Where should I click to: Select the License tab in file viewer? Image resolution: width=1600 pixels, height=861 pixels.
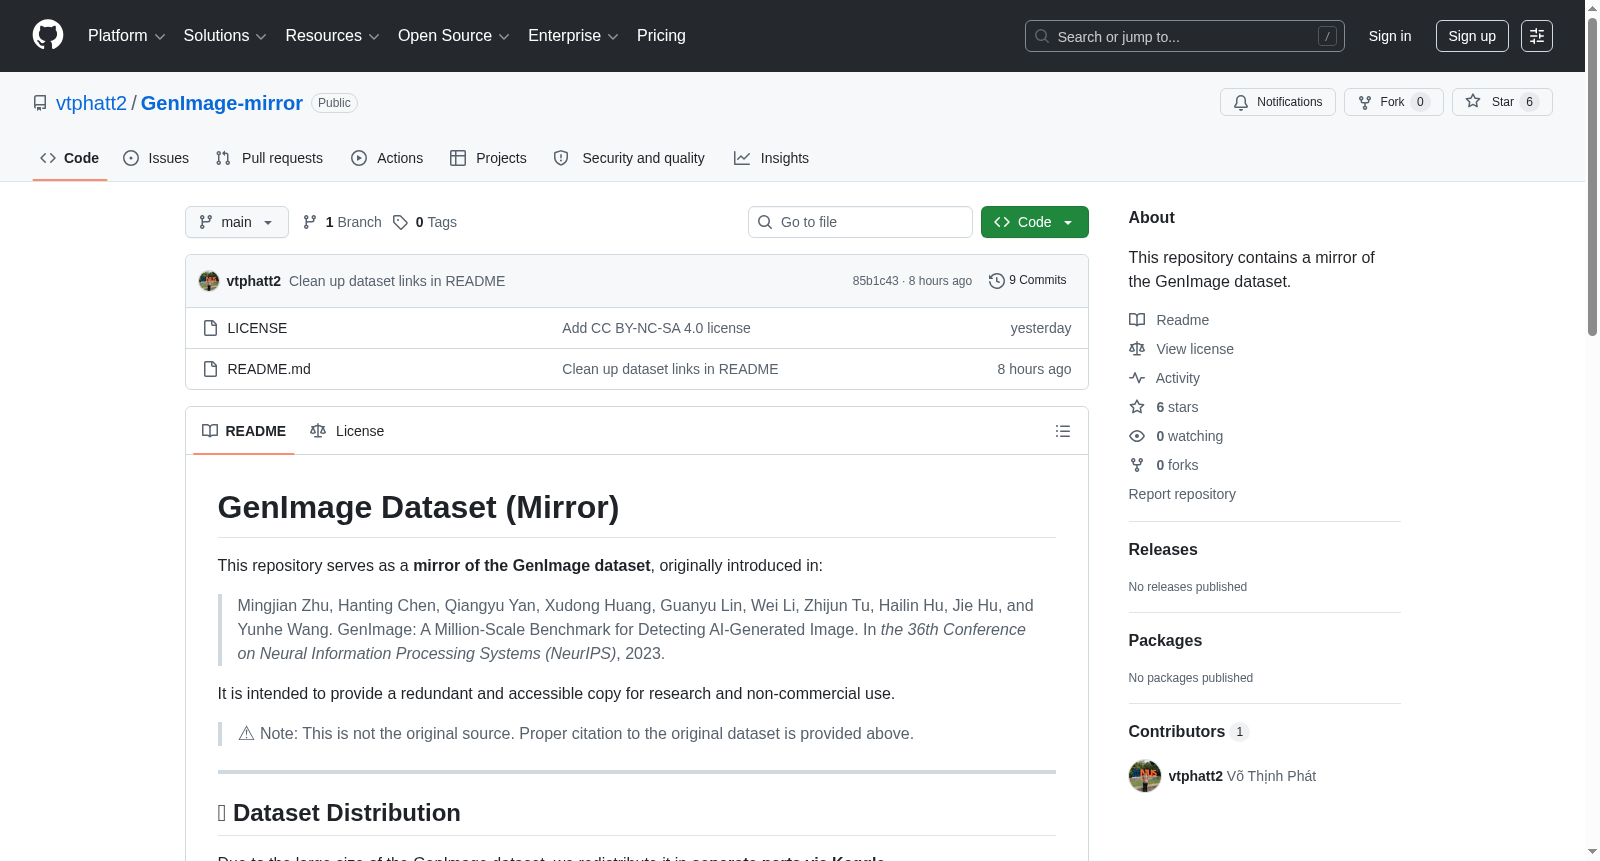(347, 431)
